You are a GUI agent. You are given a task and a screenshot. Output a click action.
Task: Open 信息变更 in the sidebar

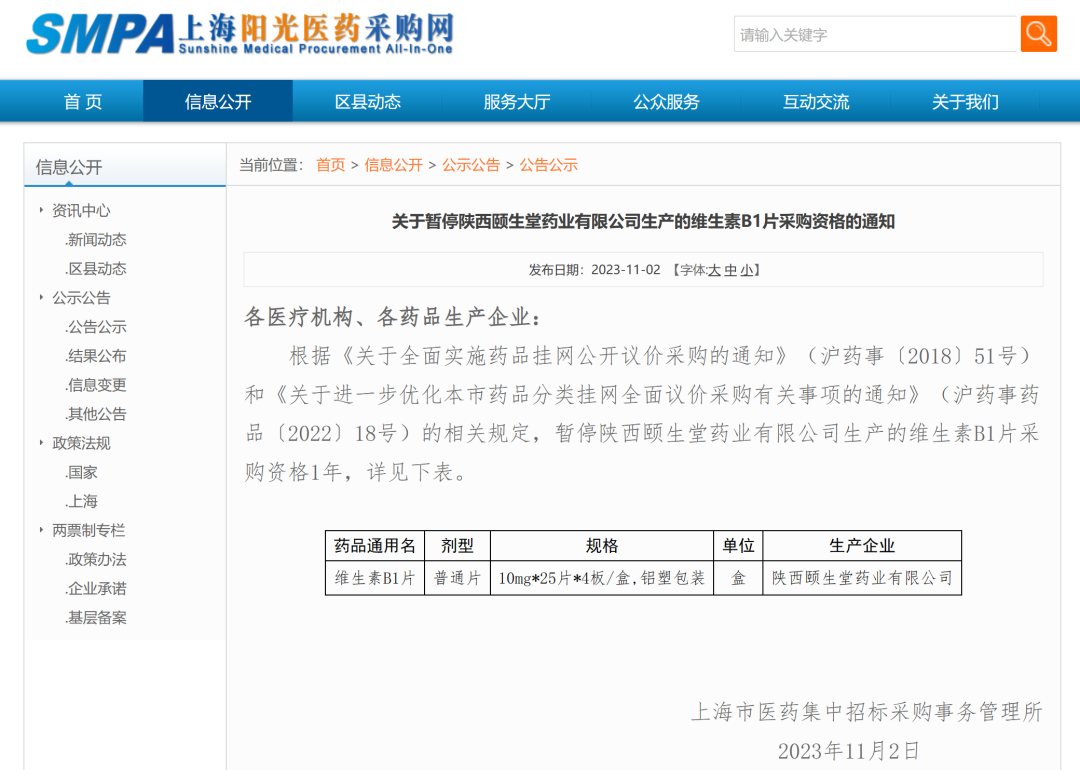(x=96, y=385)
